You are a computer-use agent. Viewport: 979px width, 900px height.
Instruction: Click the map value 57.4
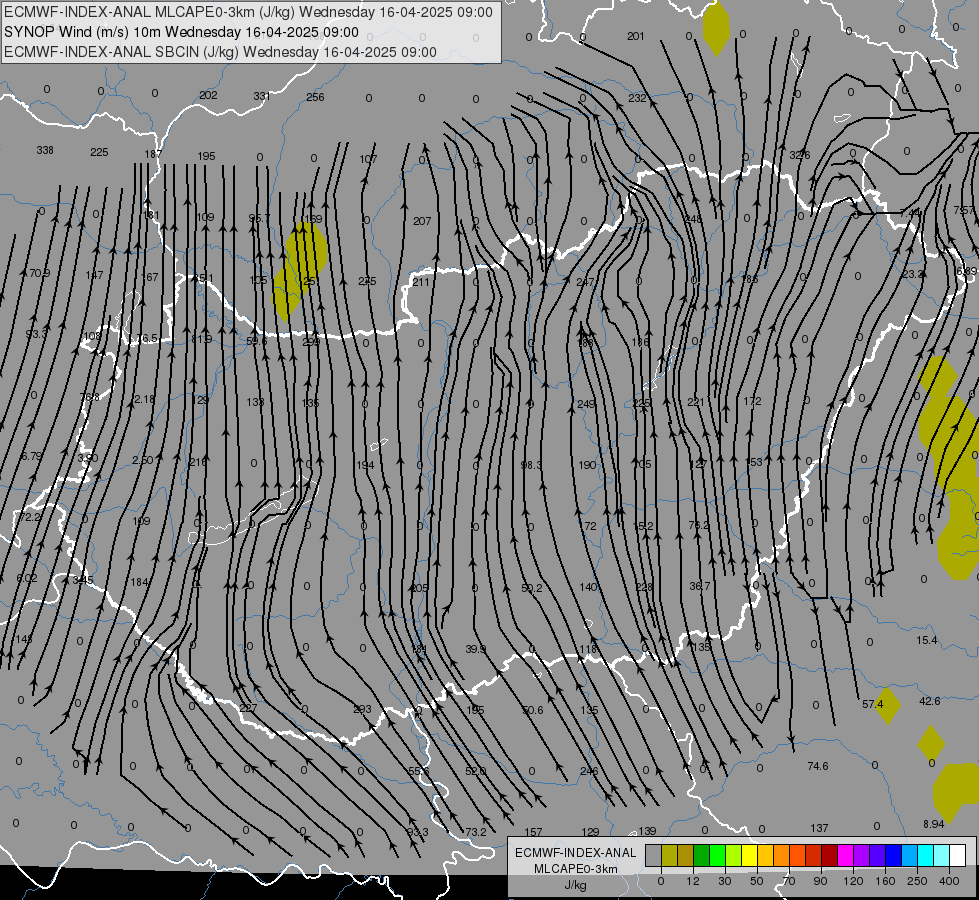point(872,705)
